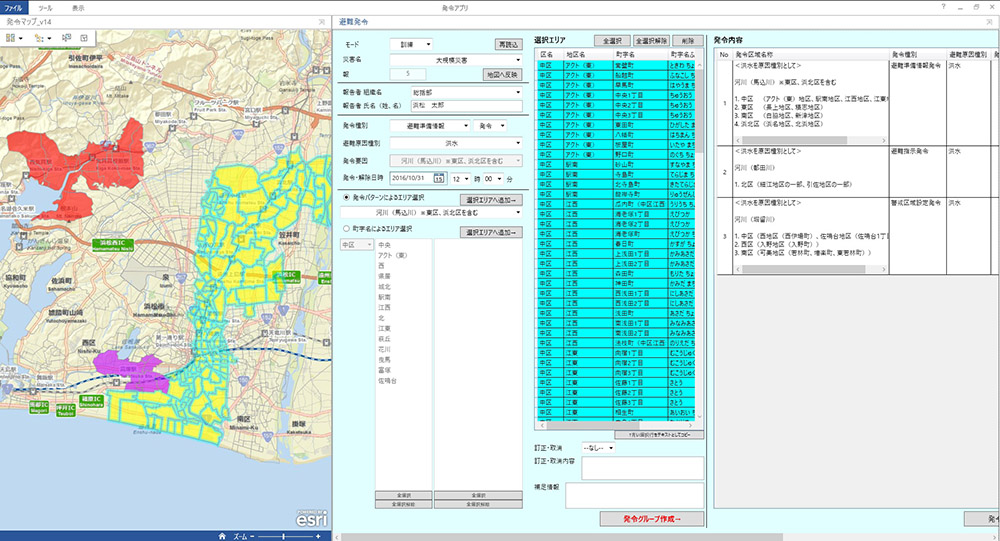Click the 発令グループ作成 button

[x=651, y=518]
